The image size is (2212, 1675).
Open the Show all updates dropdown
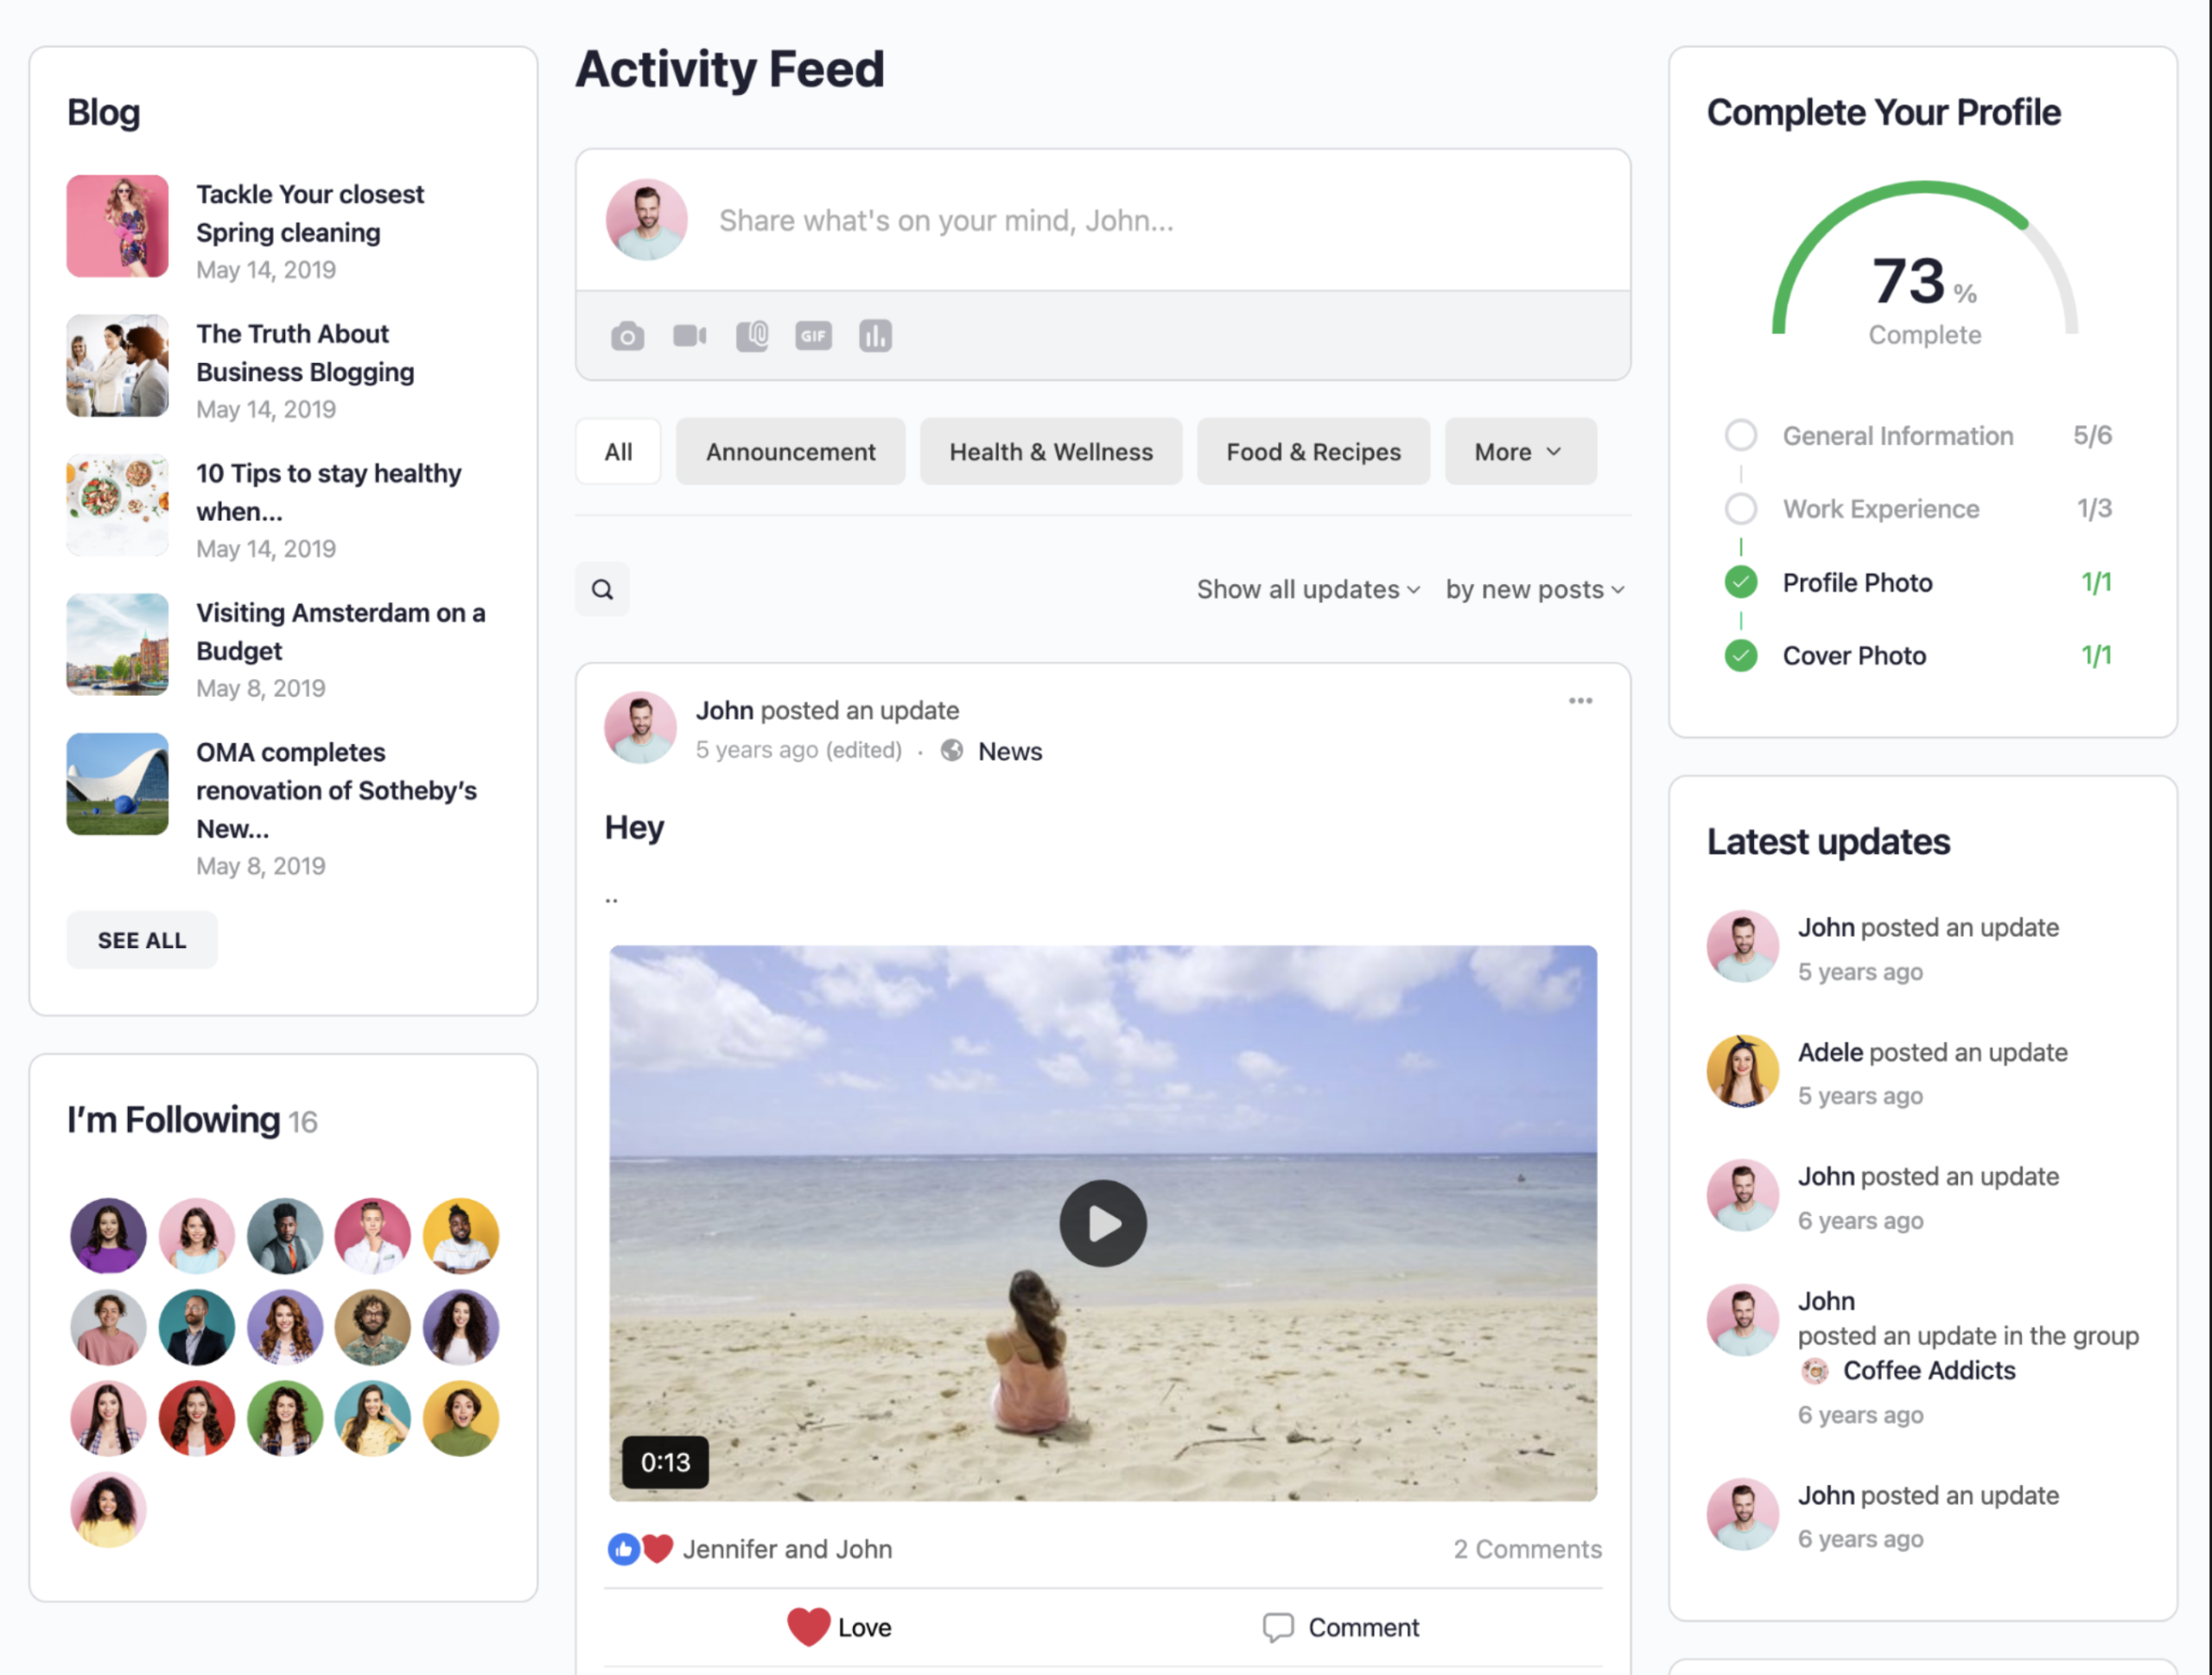[1308, 590]
